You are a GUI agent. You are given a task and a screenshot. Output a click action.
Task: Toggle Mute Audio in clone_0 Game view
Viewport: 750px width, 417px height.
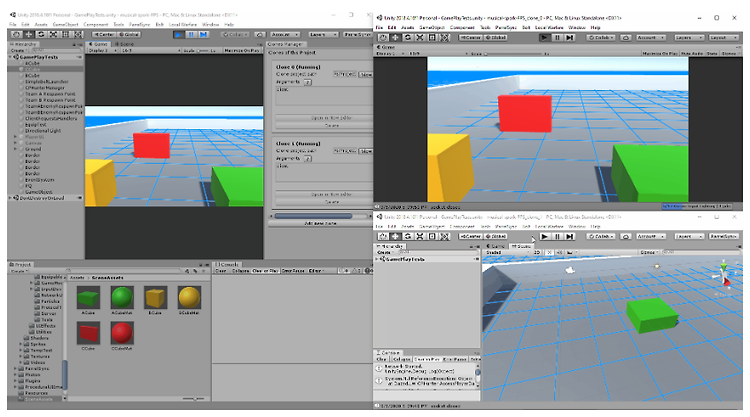(x=692, y=54)
